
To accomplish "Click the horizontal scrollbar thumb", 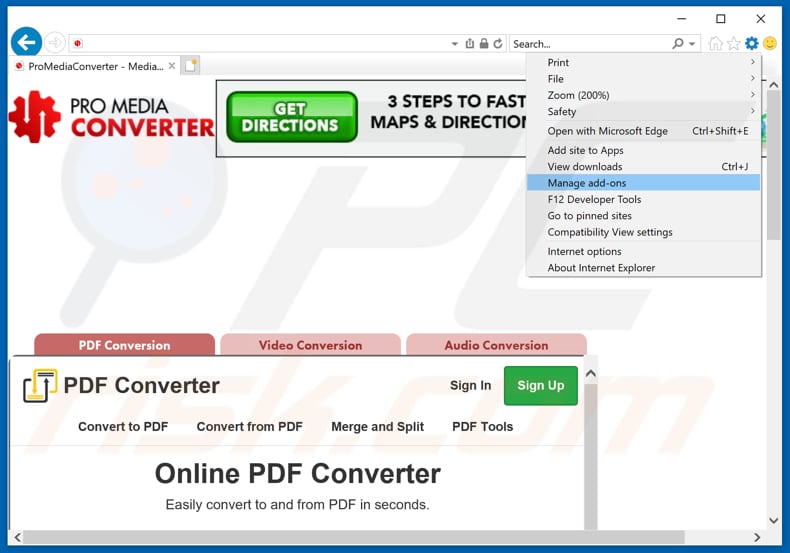I will (354, 537).
